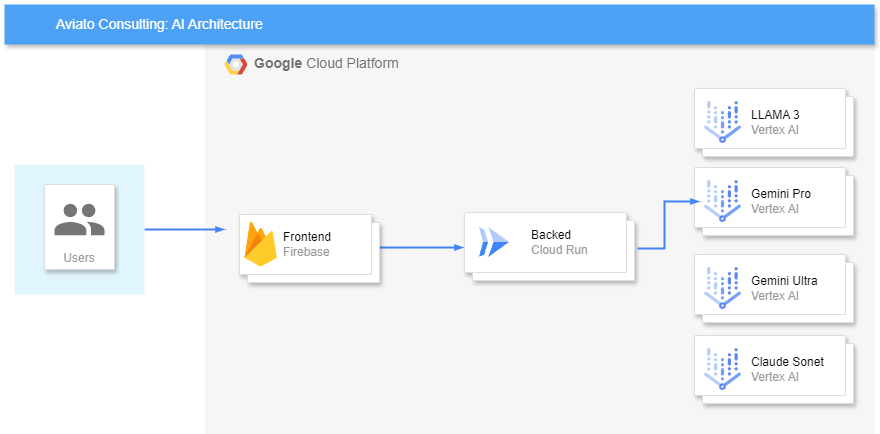The image size is (880, 434).
Task: Click the Backed Cloud Run card
Action: (545, 243)
